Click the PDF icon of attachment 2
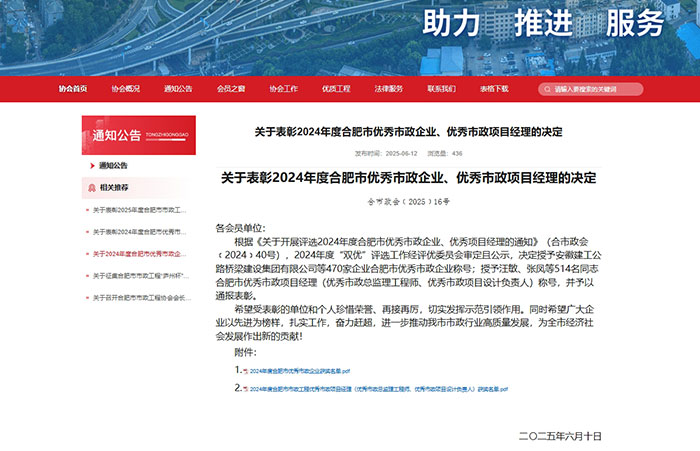The width and height of the screenshot is (700, 451). pos(246,389)
